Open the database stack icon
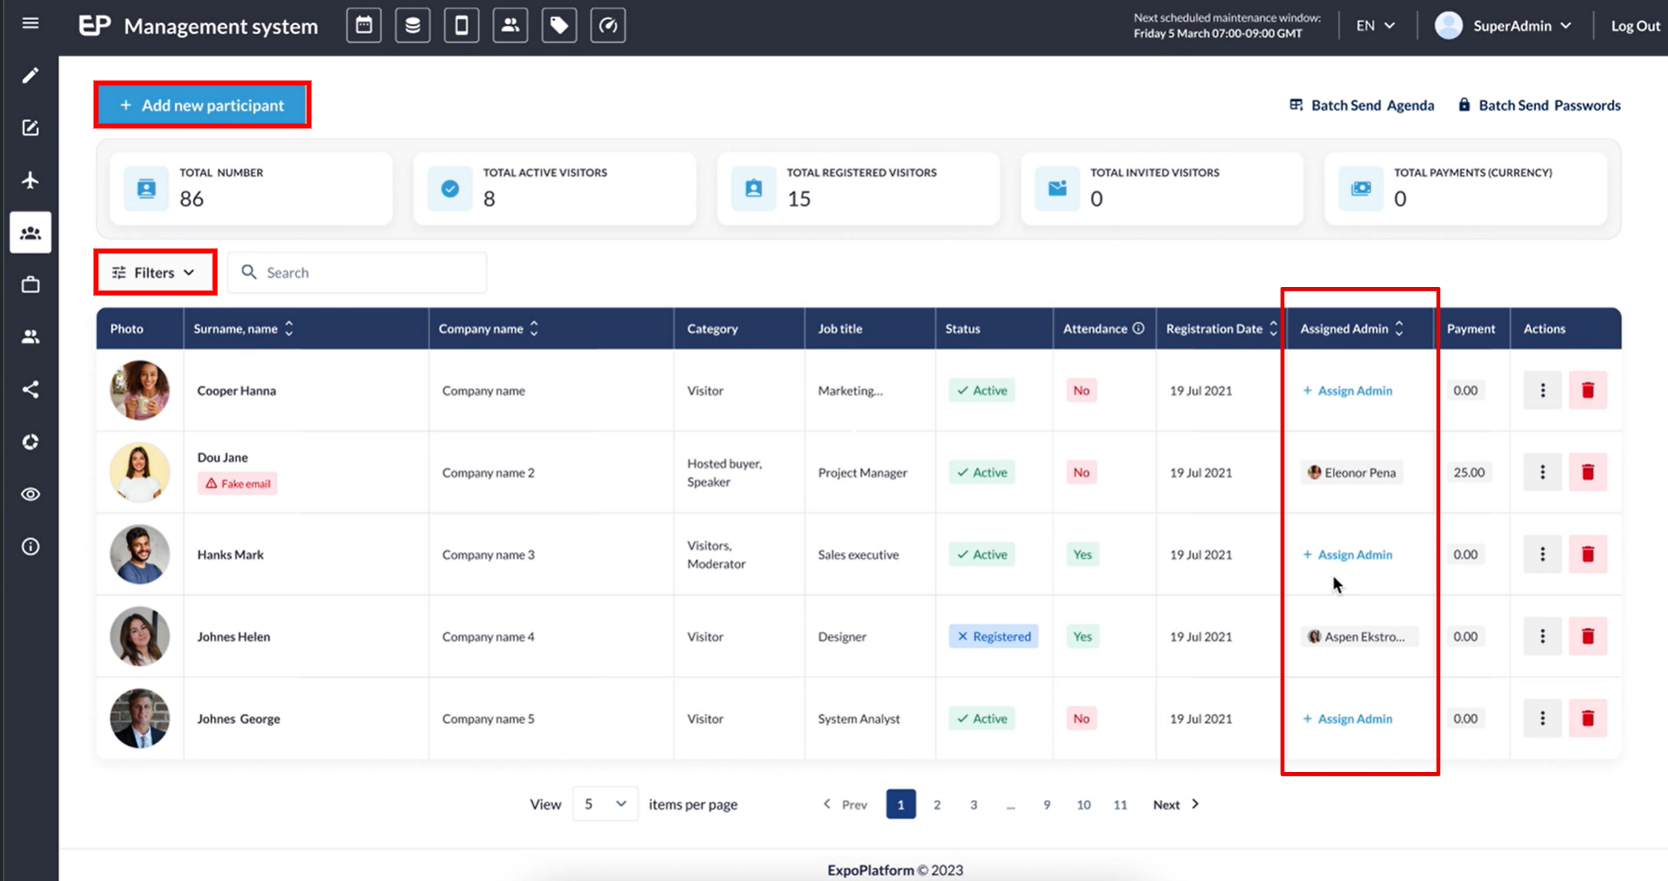The width and height of the screenshot is (1668, 881). (413, 25)
